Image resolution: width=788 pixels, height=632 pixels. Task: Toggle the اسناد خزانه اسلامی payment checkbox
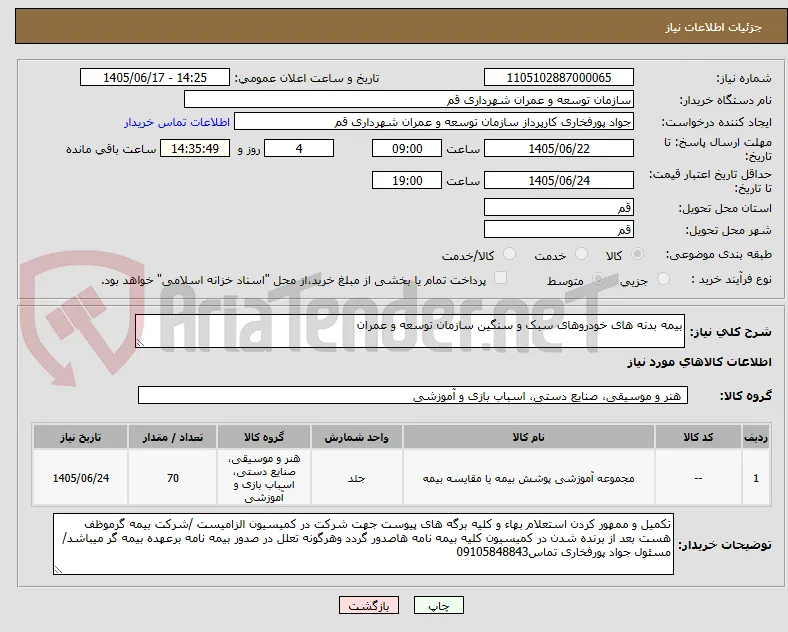click(501, 278)
